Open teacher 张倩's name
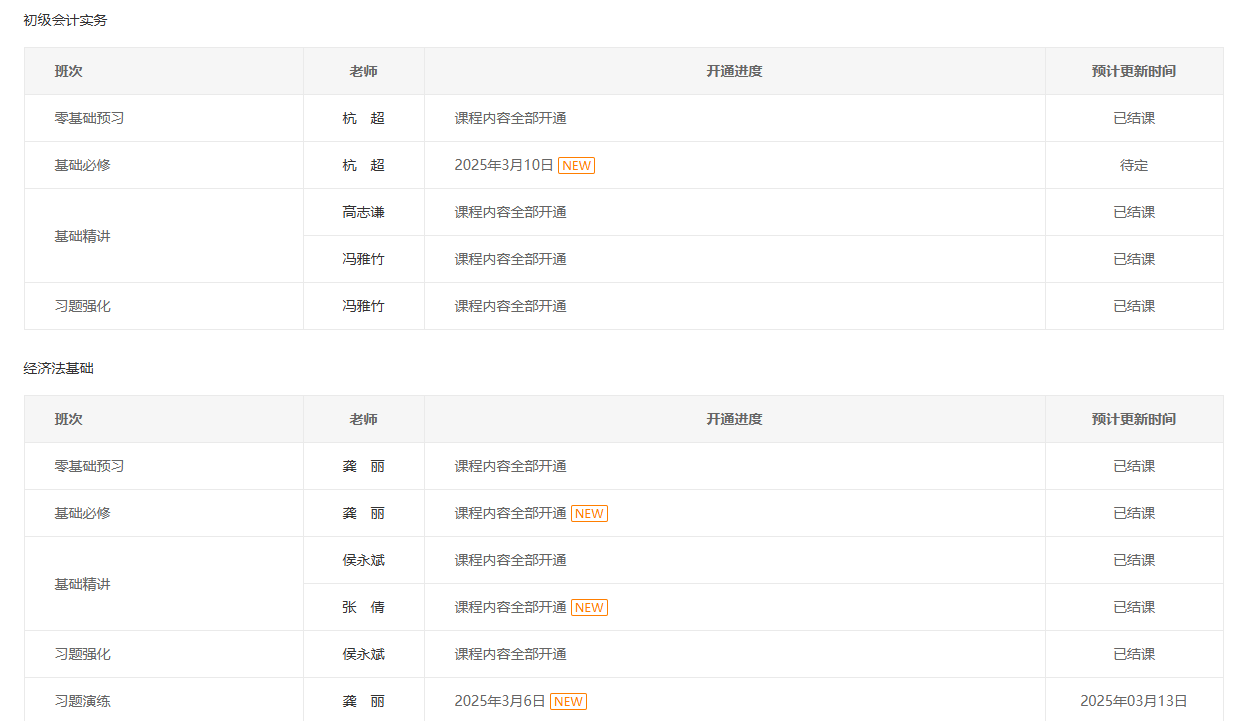 363,607
